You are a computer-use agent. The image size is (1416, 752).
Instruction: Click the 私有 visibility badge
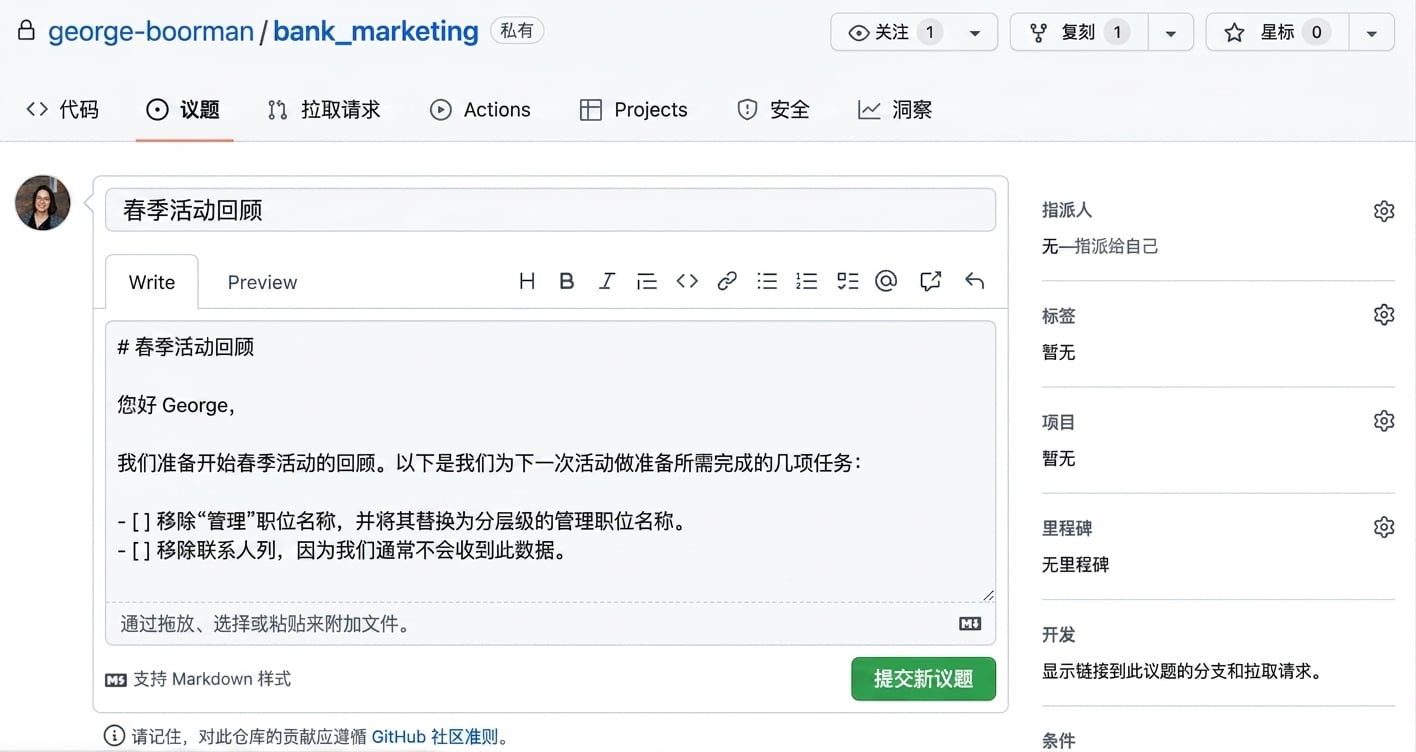[x=517, y=31]
